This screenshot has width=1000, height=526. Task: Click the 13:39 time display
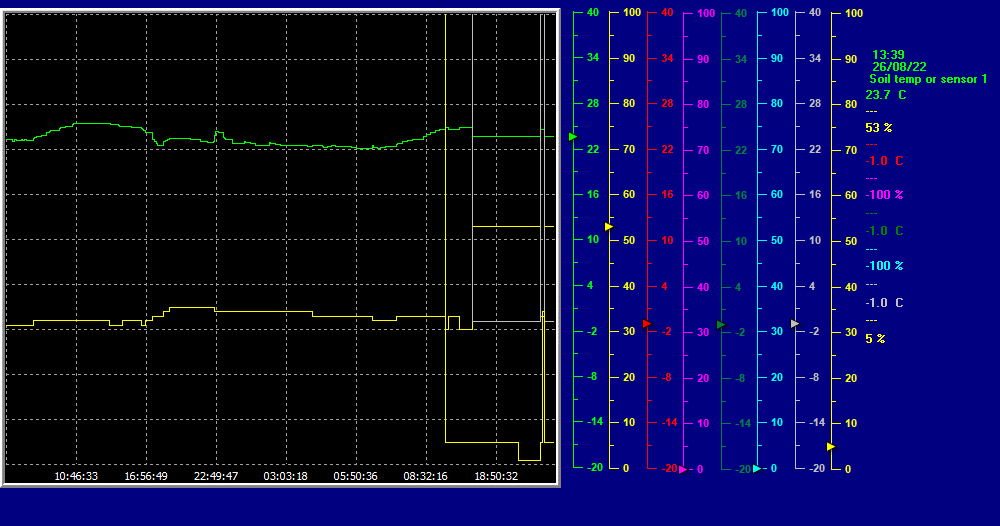888,55
